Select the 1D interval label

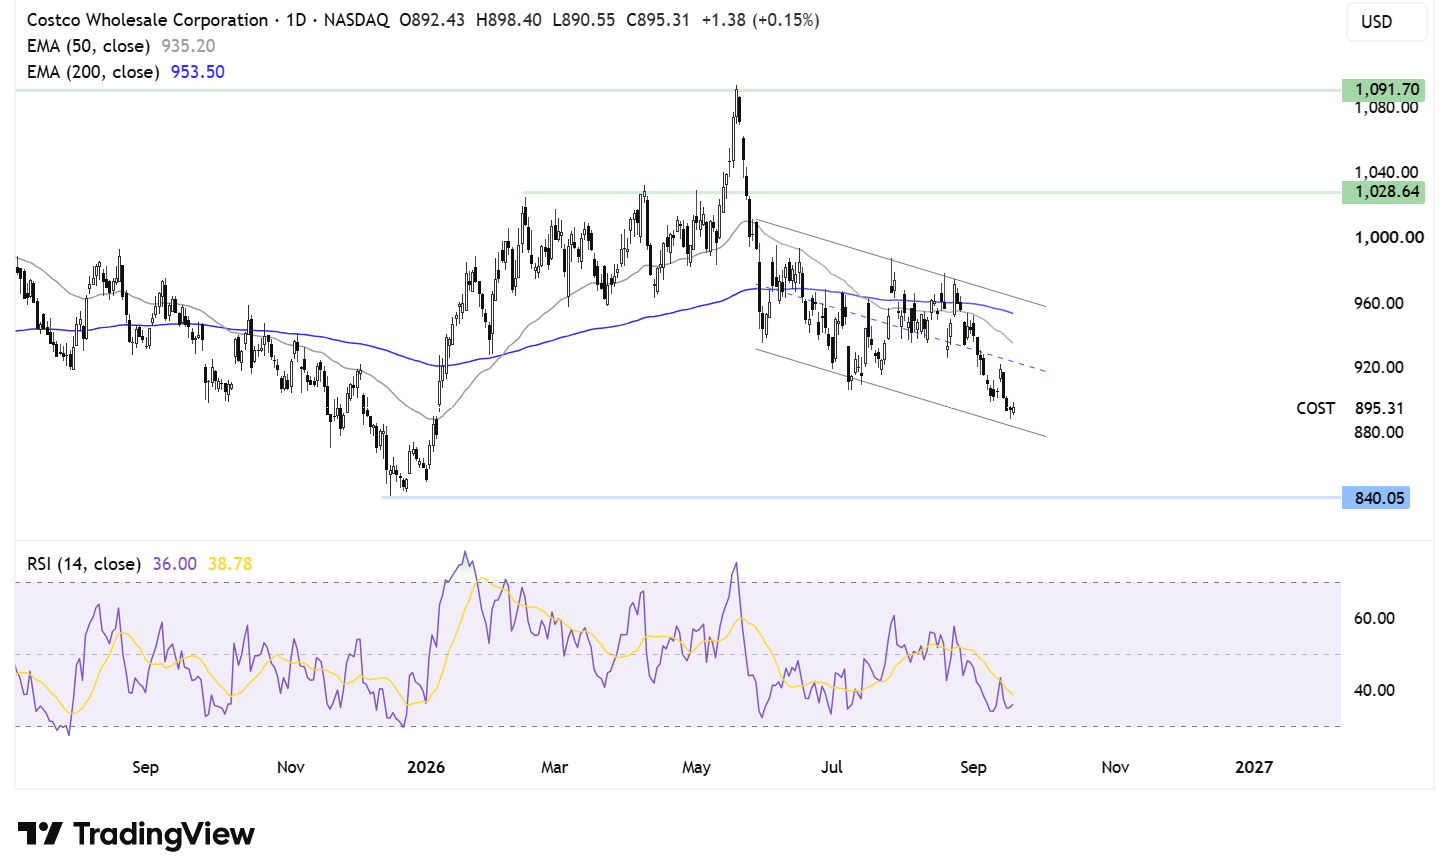click(296, 20)
